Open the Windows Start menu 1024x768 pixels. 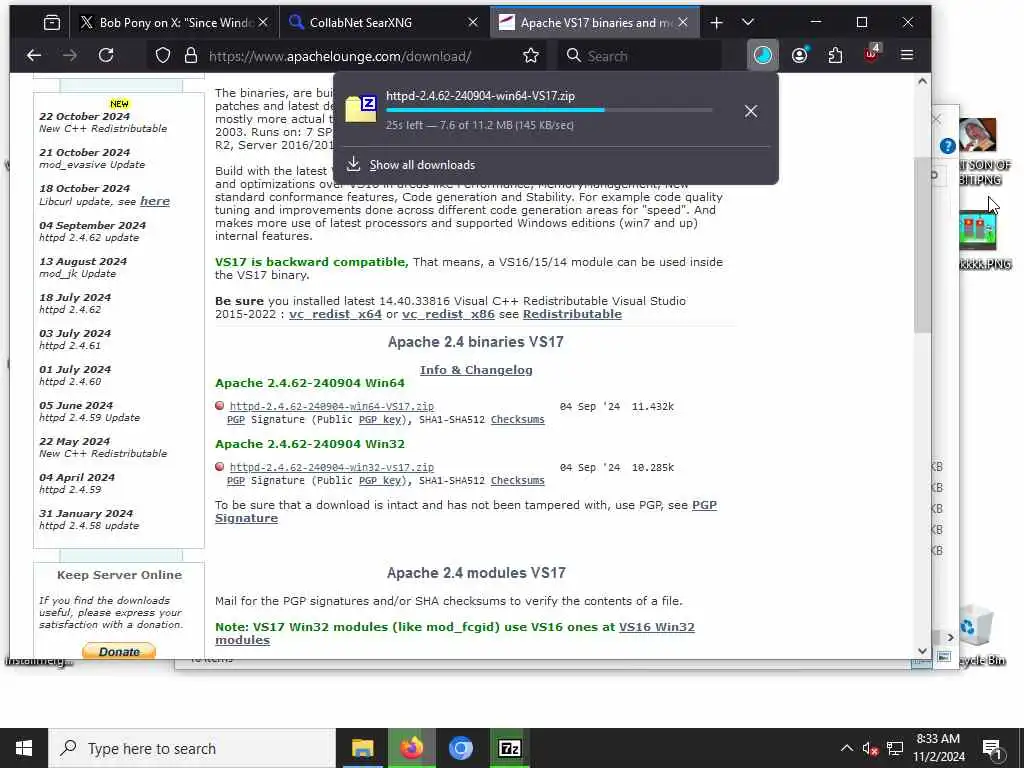pyautogui.click(x=24, y=748)
